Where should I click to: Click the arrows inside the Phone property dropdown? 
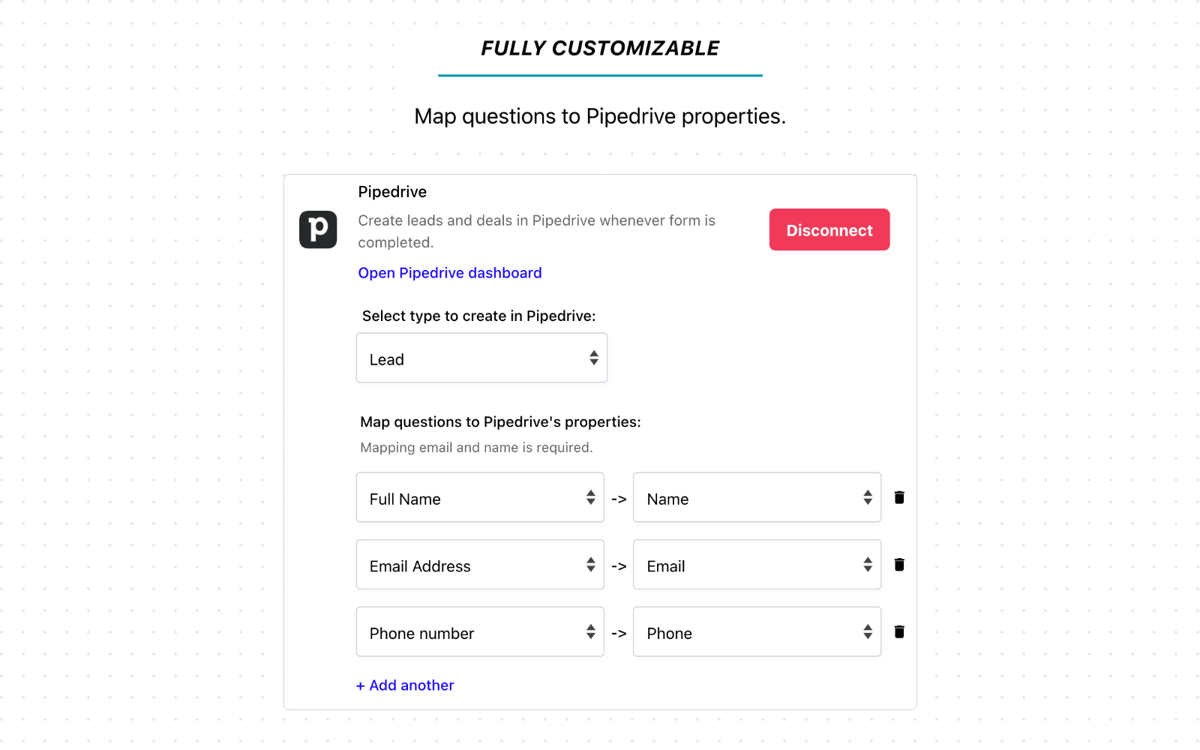[868, 631]
